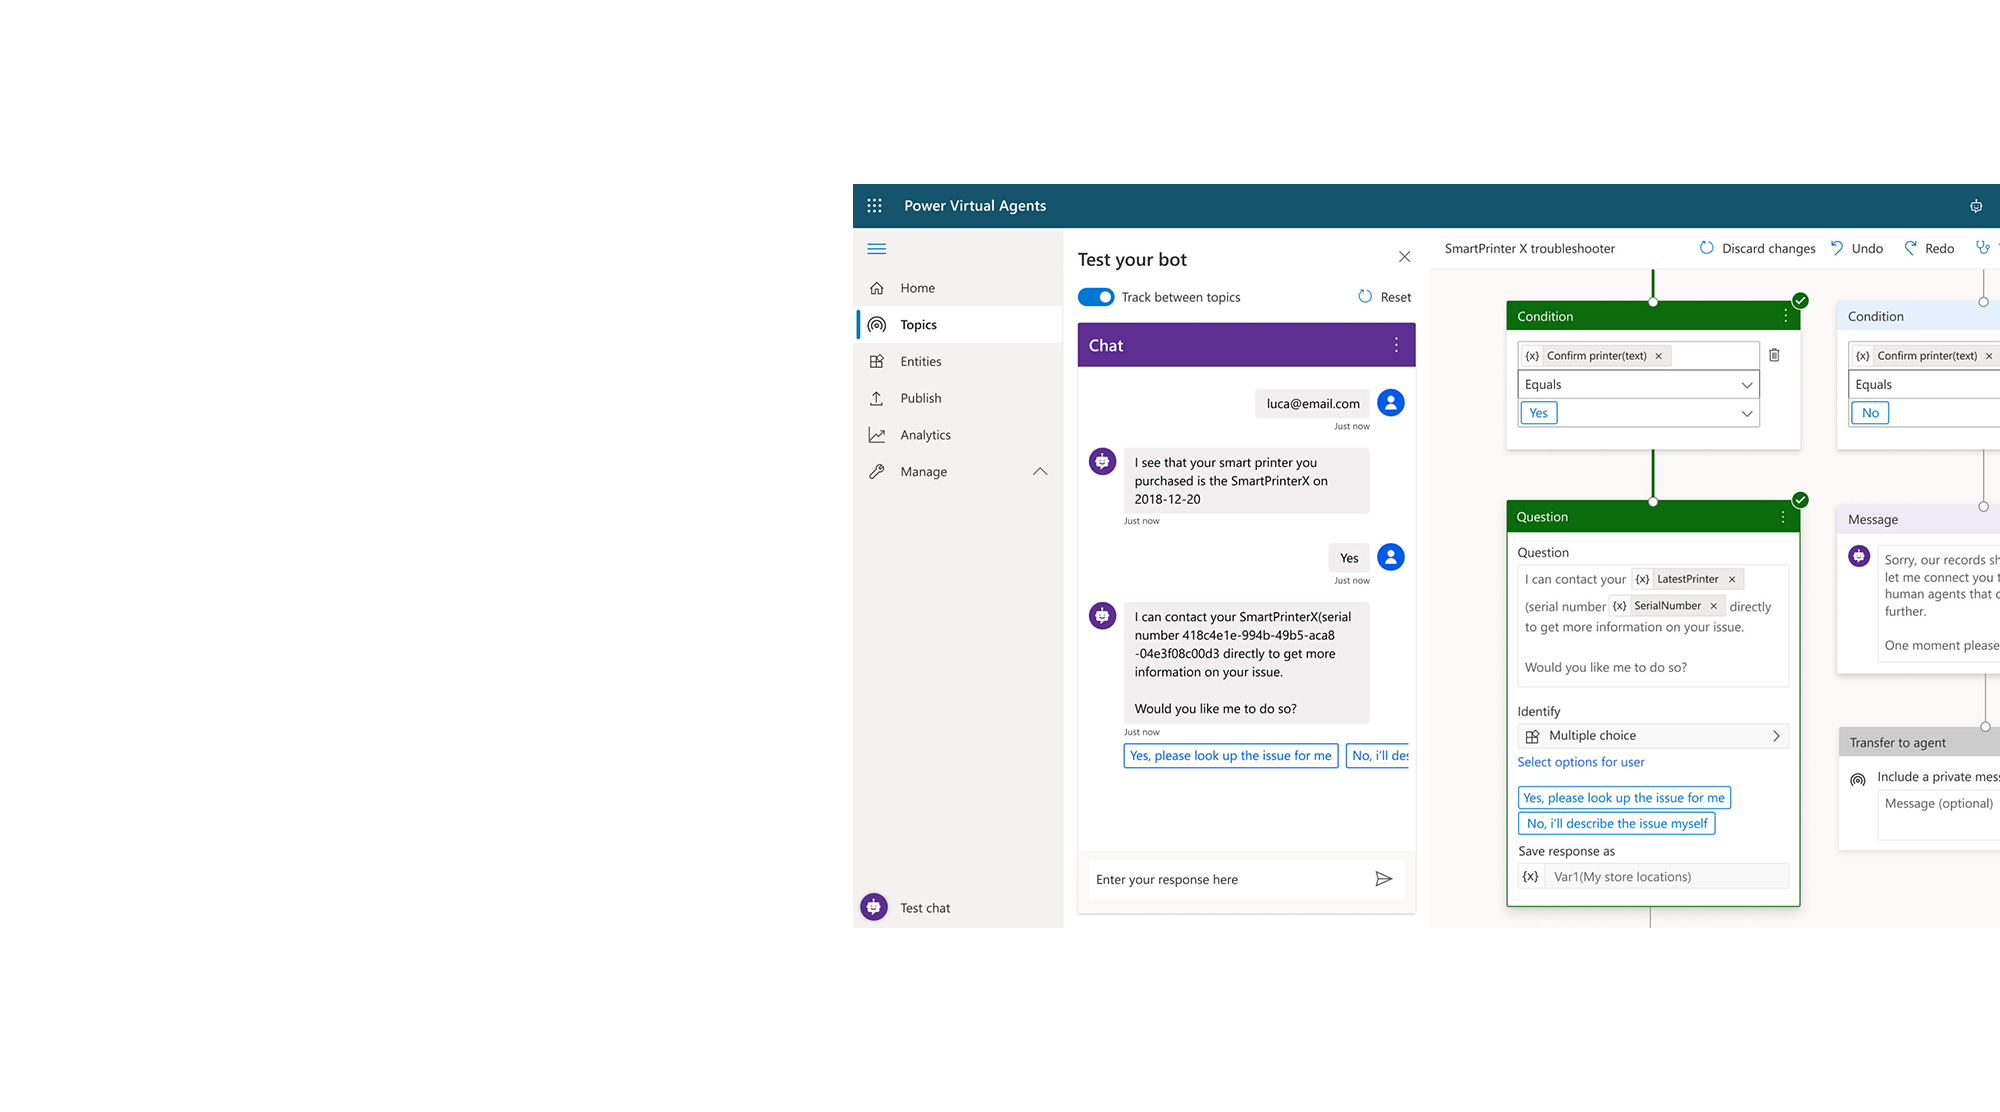
Task: Click the SmartPrinter X troubleshooter title
Action: [1529, 248]
